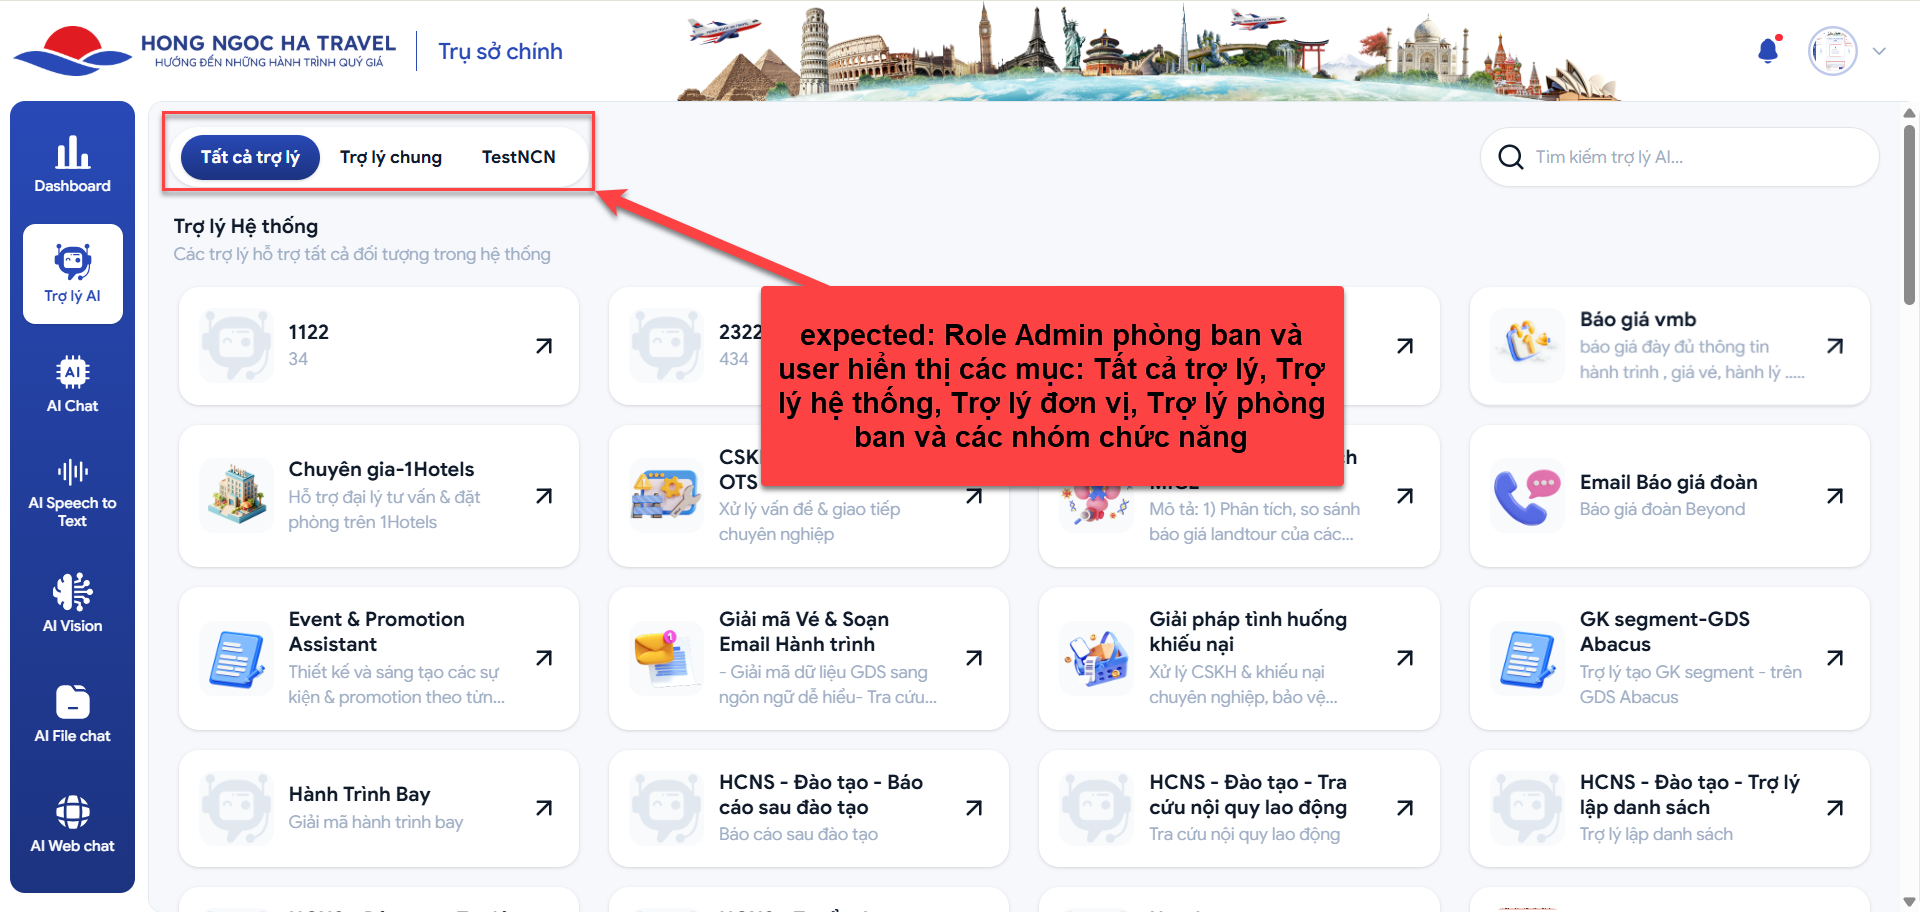Click arrow on Email Báo giá đoàn card
This screenshot has width=1920, height=912.
coord(1835,496)
